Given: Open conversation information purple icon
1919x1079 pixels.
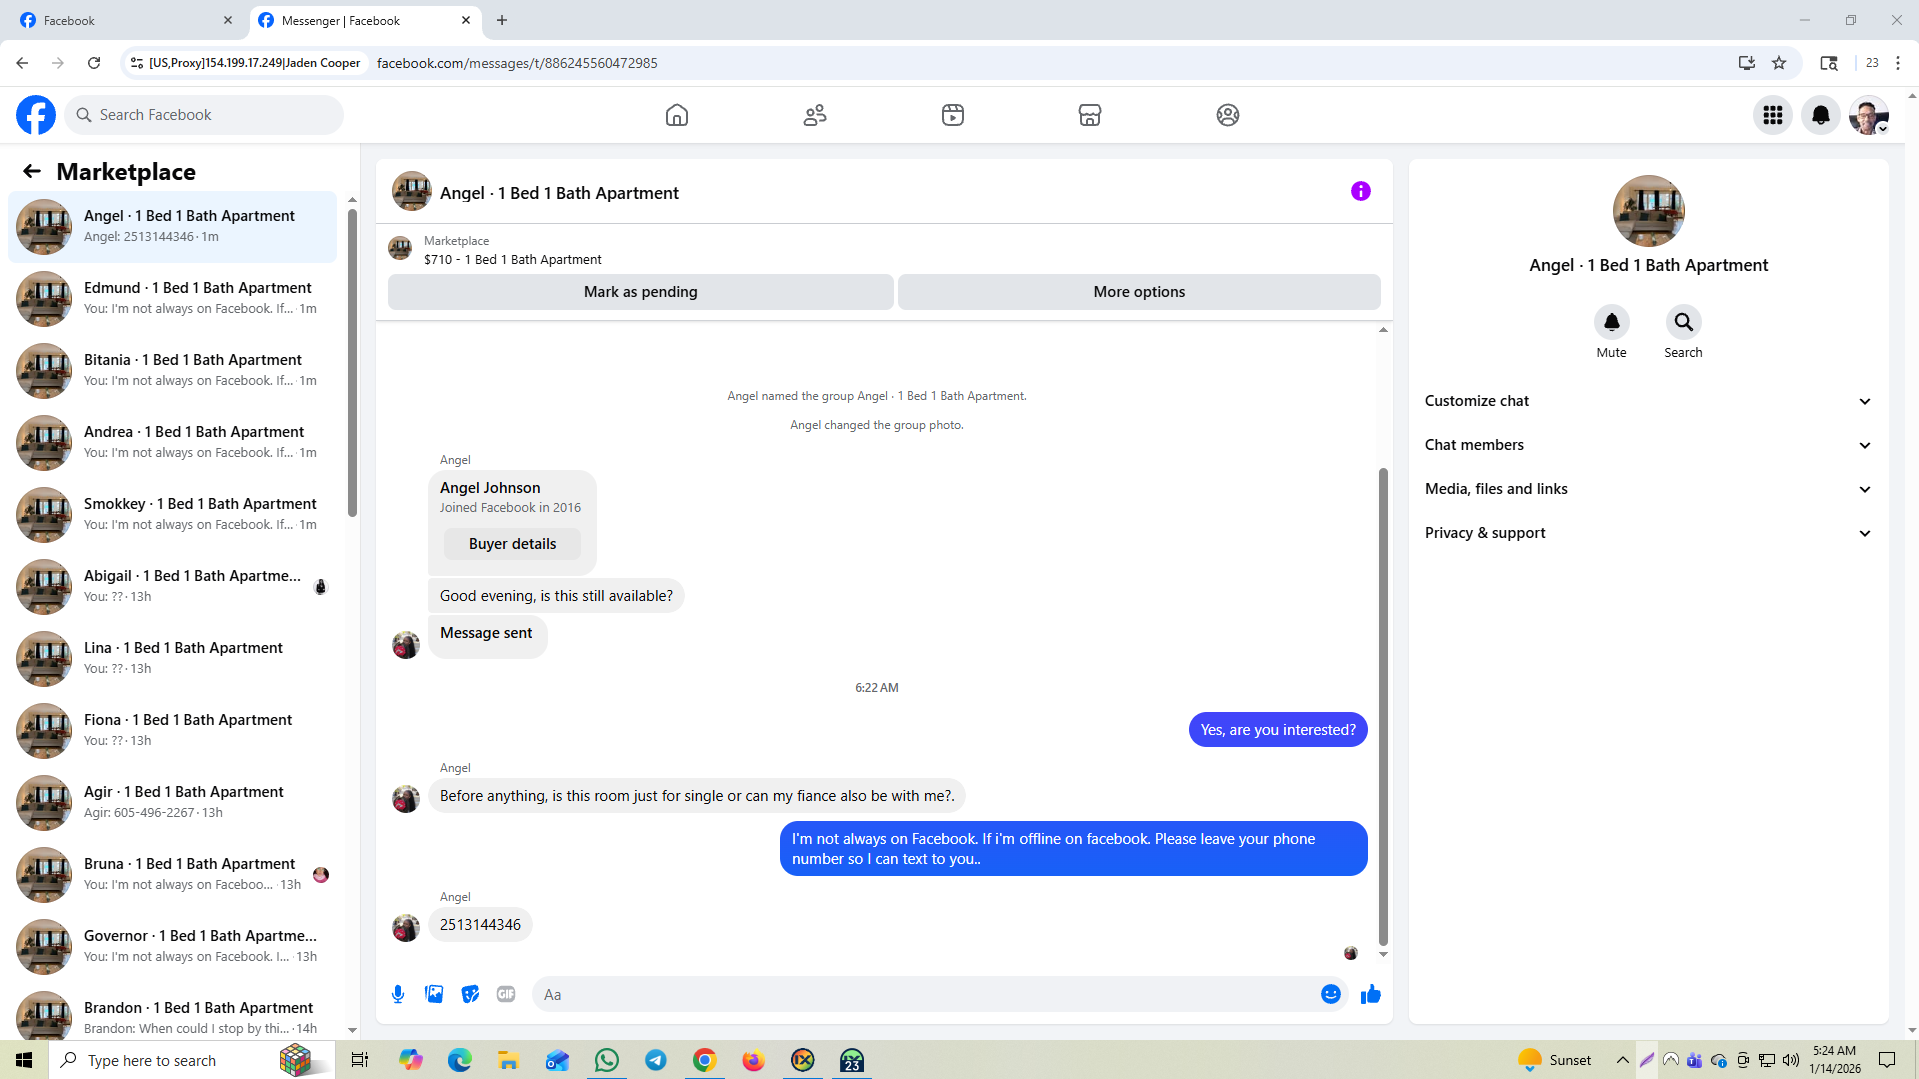Looking at the screenshot, I should (x=1361, y=191).
